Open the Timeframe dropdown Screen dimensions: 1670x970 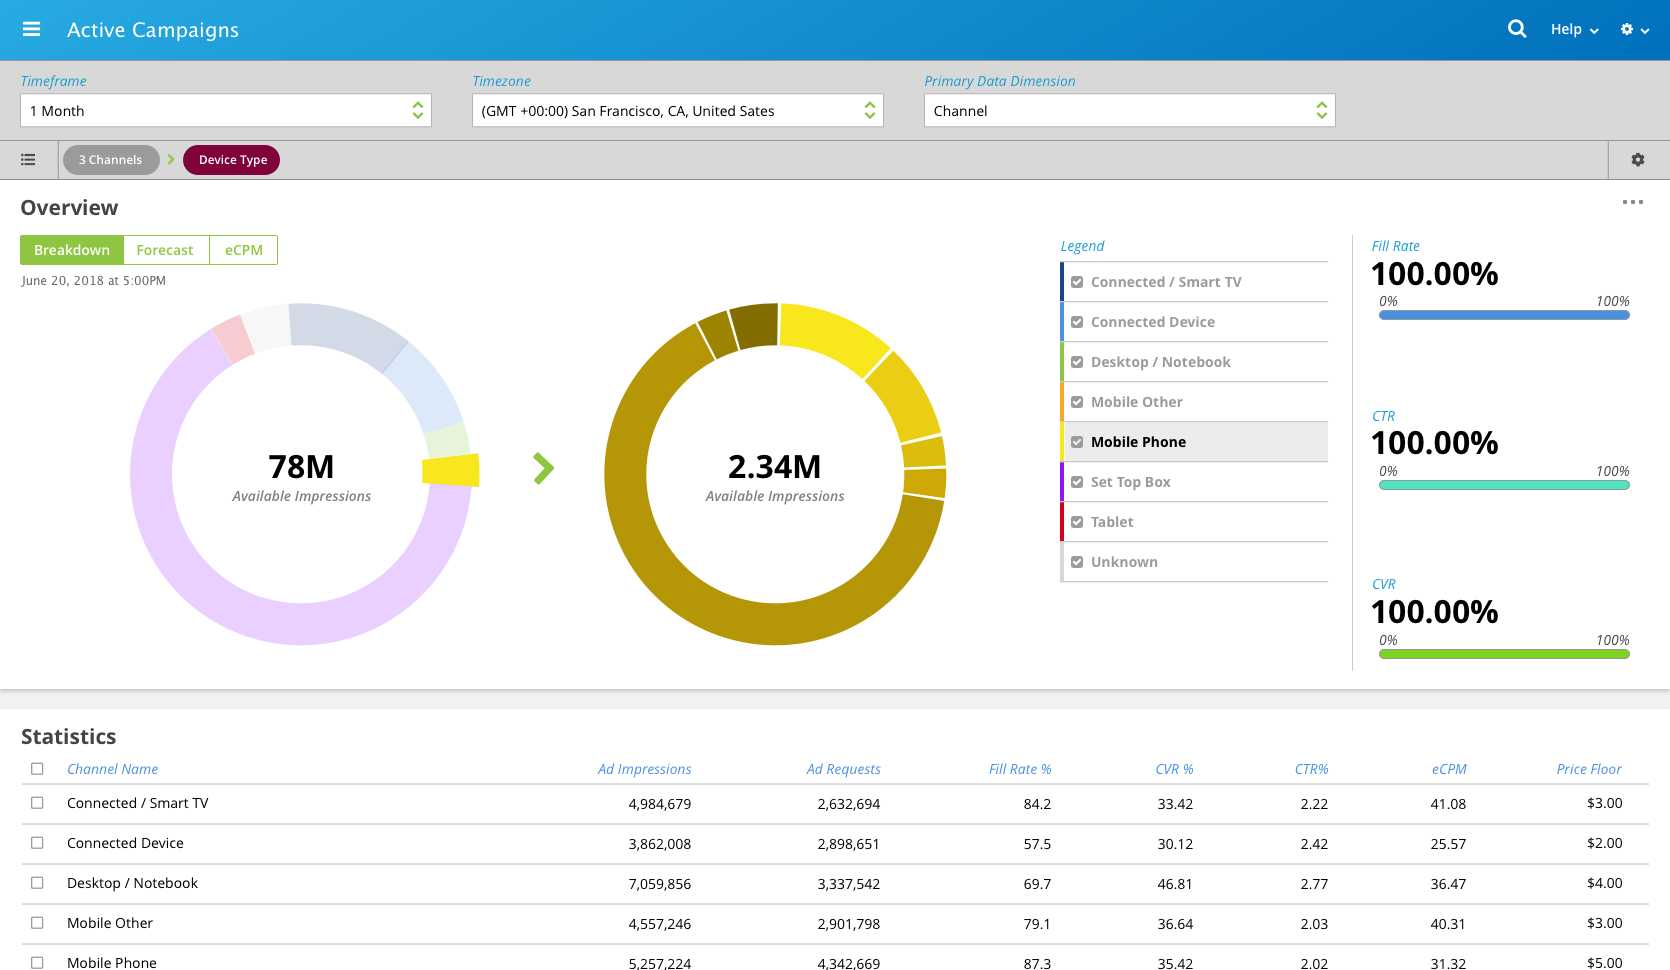[225, 111]
